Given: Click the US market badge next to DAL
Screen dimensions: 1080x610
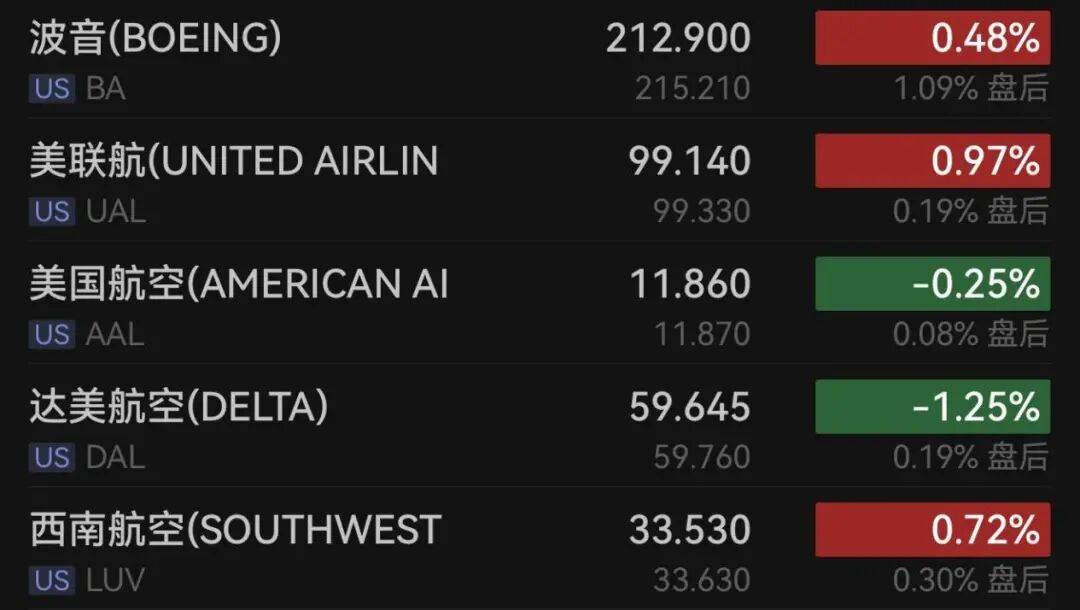Looking at the screenshot, I should coord(52,457).
